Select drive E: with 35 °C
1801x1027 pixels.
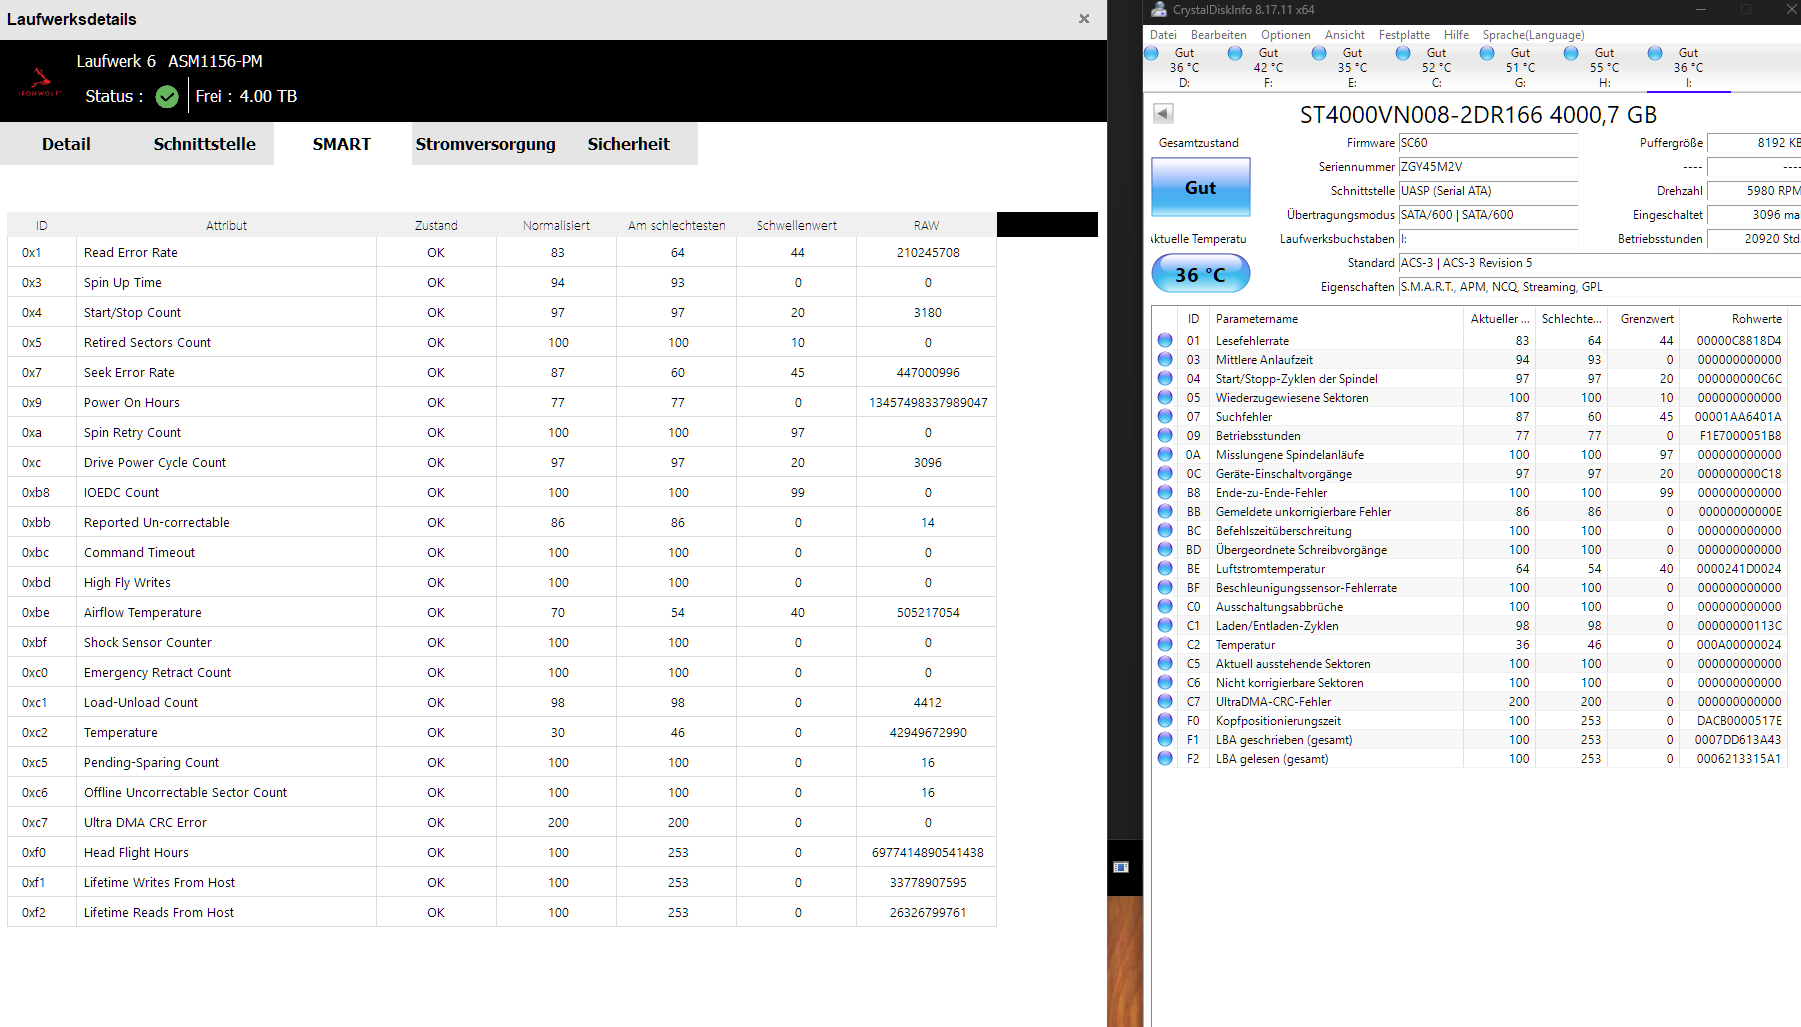tap(1352, 68)
